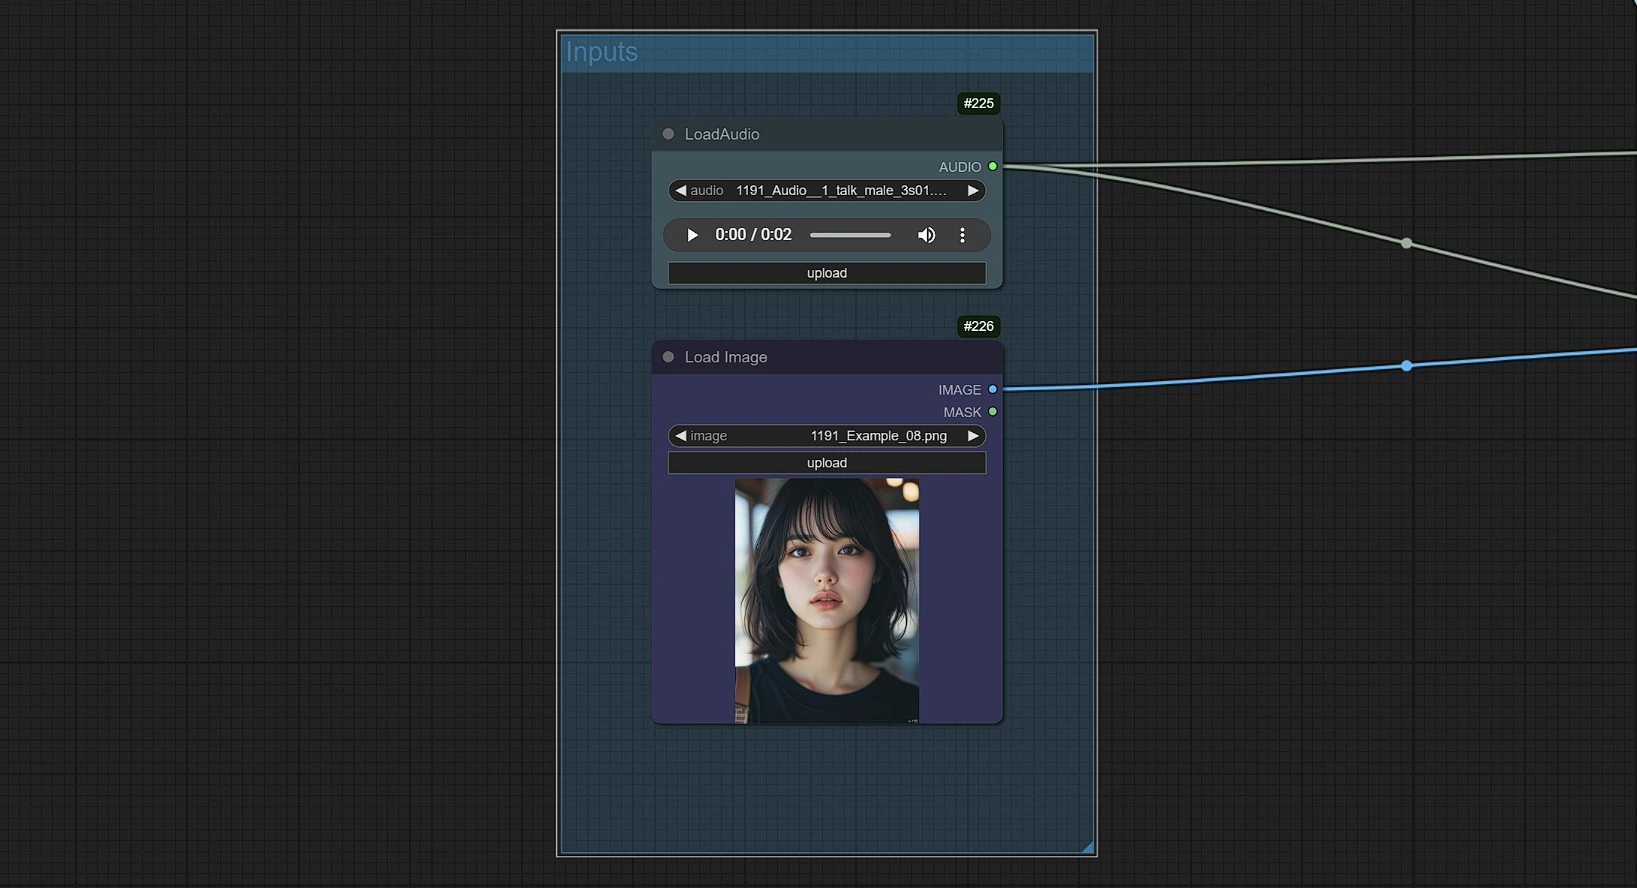The image size is (1637, 888).
Task: Click the #226 node ID badge
Action: (978, 326)
